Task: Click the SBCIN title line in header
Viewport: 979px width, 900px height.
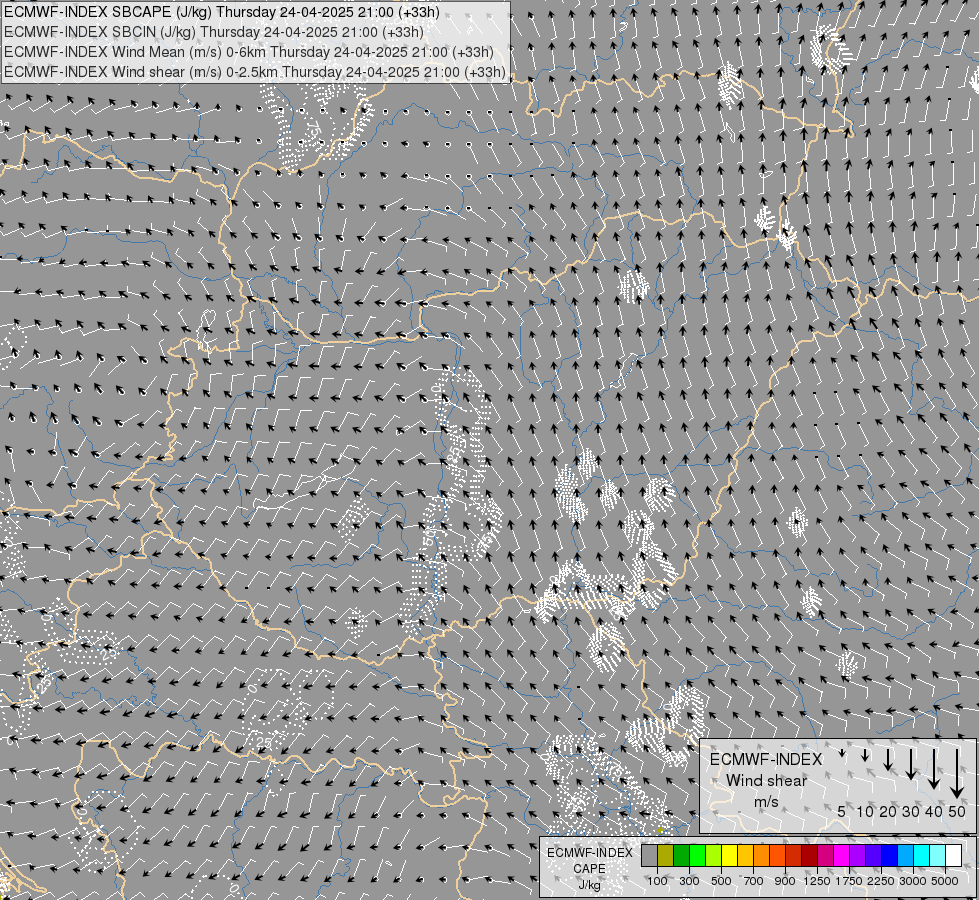Action: point(214,32)
